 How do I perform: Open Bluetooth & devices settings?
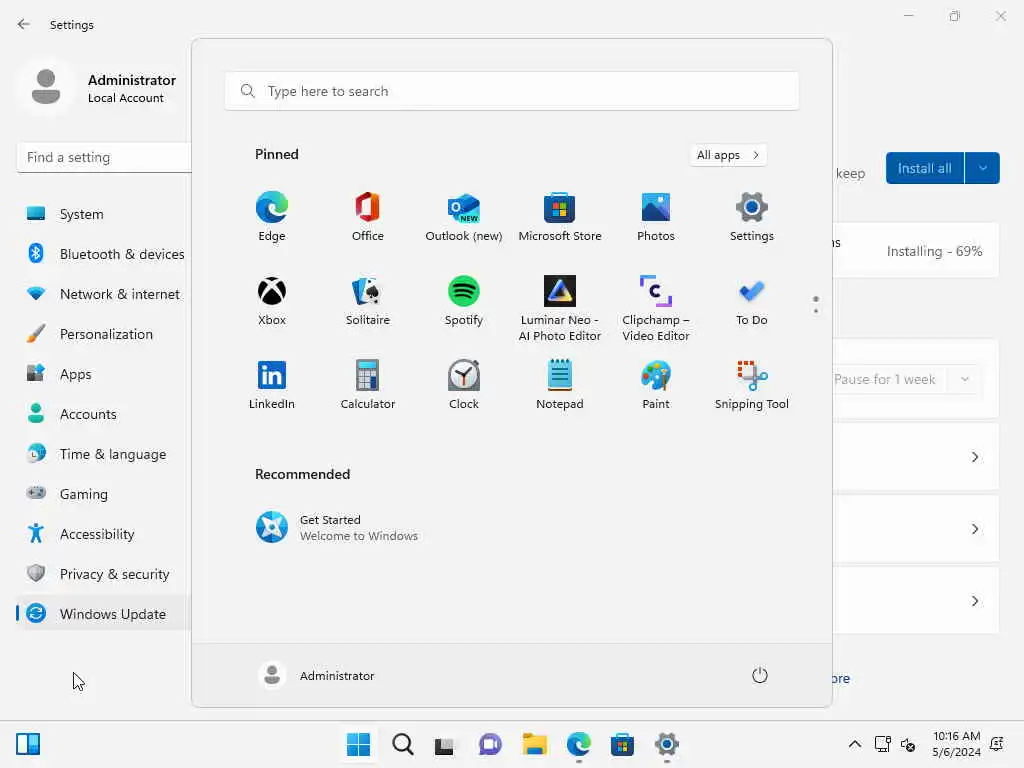pyautogui.click(x=104, y=254)
